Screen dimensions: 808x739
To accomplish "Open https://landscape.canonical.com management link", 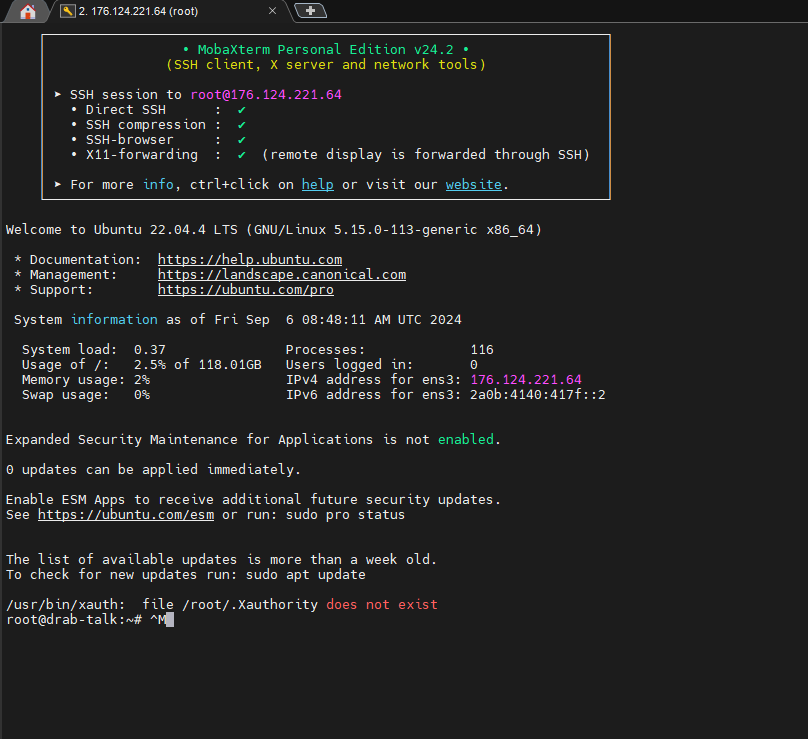I will pos(282,274).
